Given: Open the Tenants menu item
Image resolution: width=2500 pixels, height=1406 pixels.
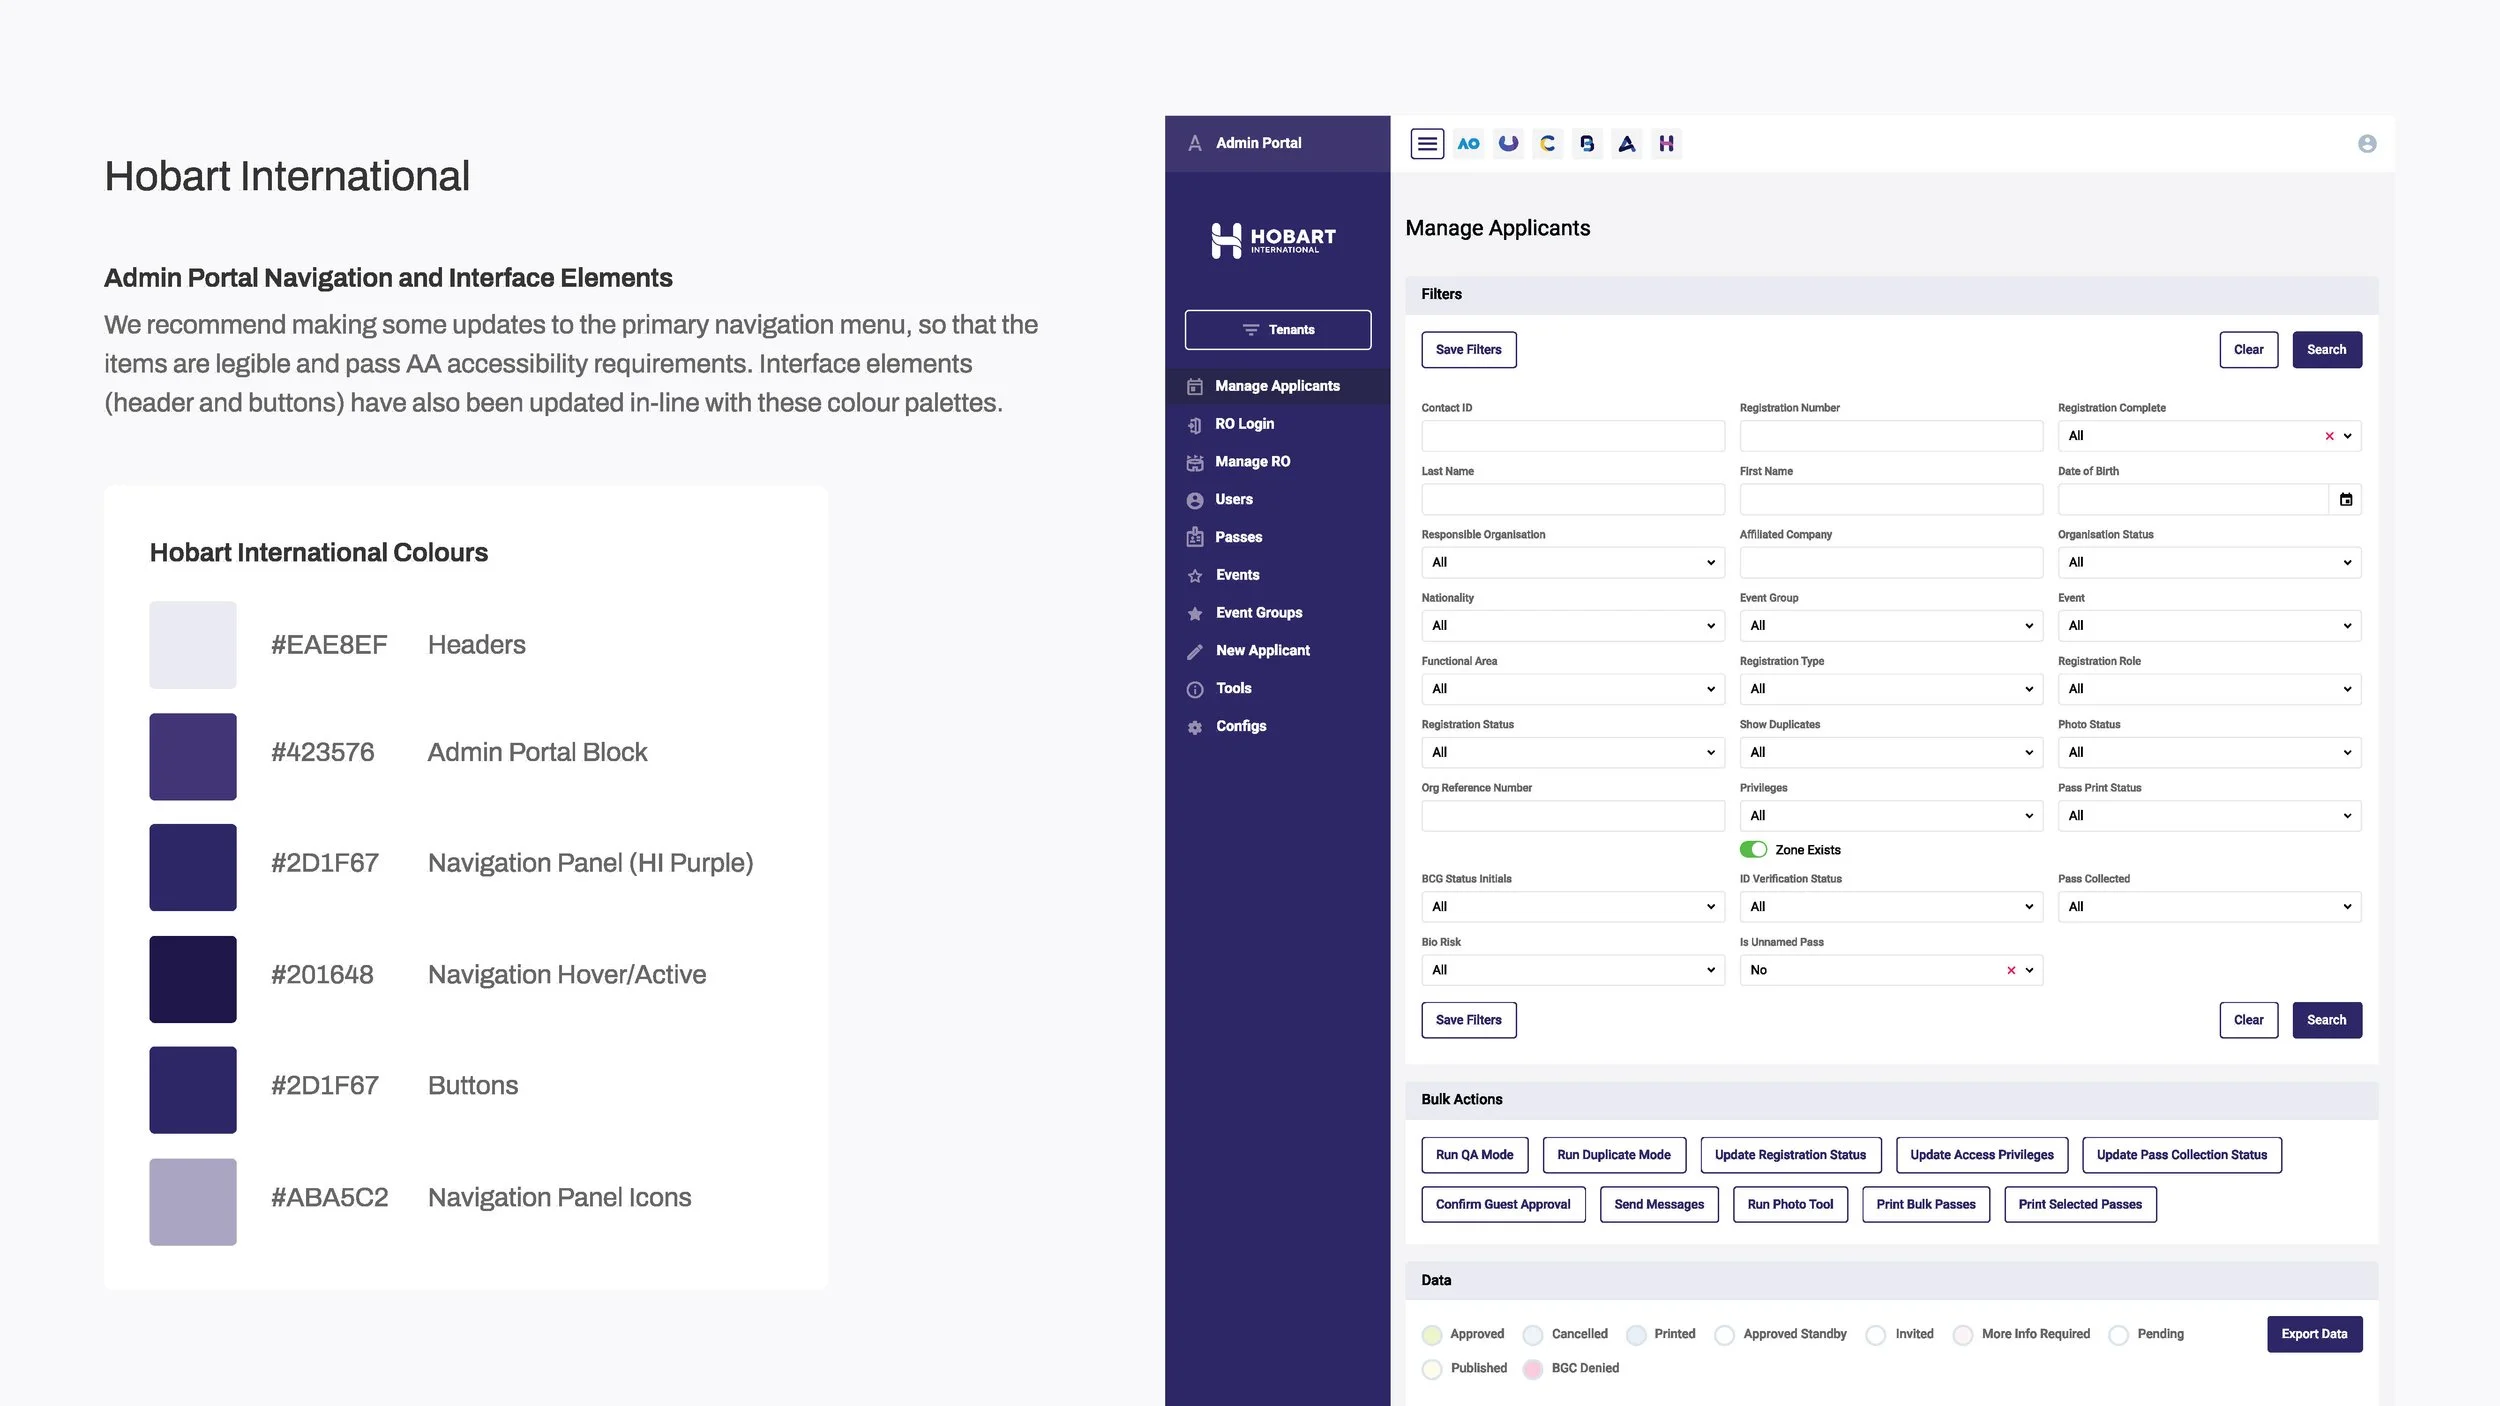Looking at the screenshot, I should point(1277,329).
